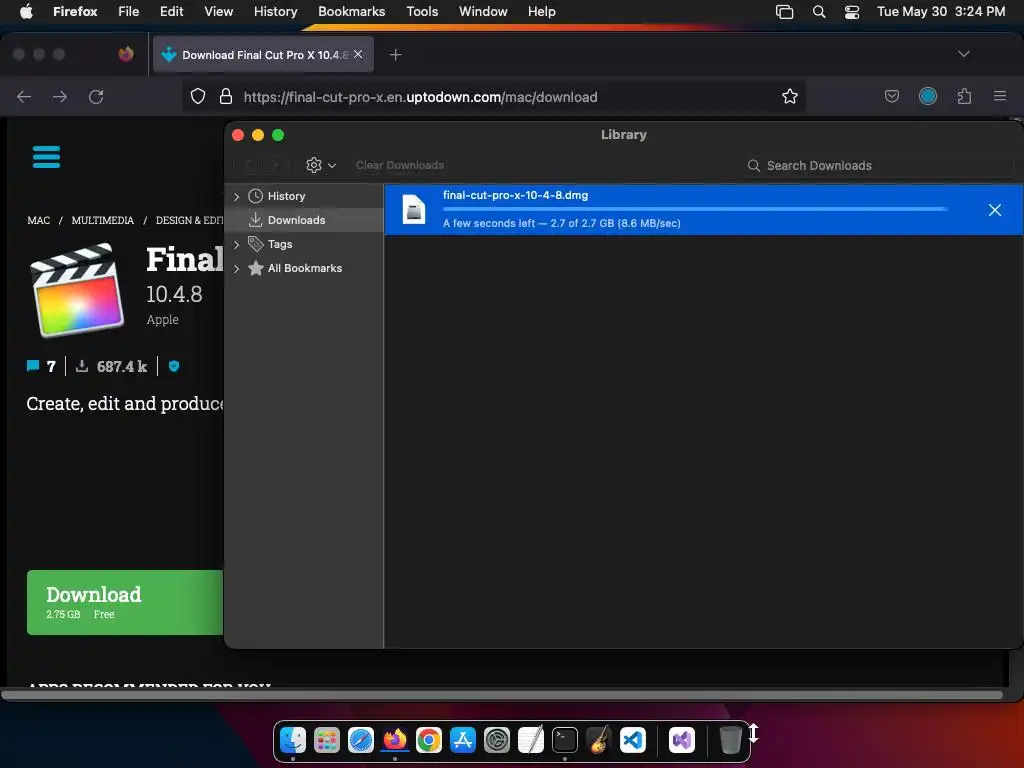1024x768 pixels.
Task: Open GarageBand from the Dock
Action: pos(598,740)
